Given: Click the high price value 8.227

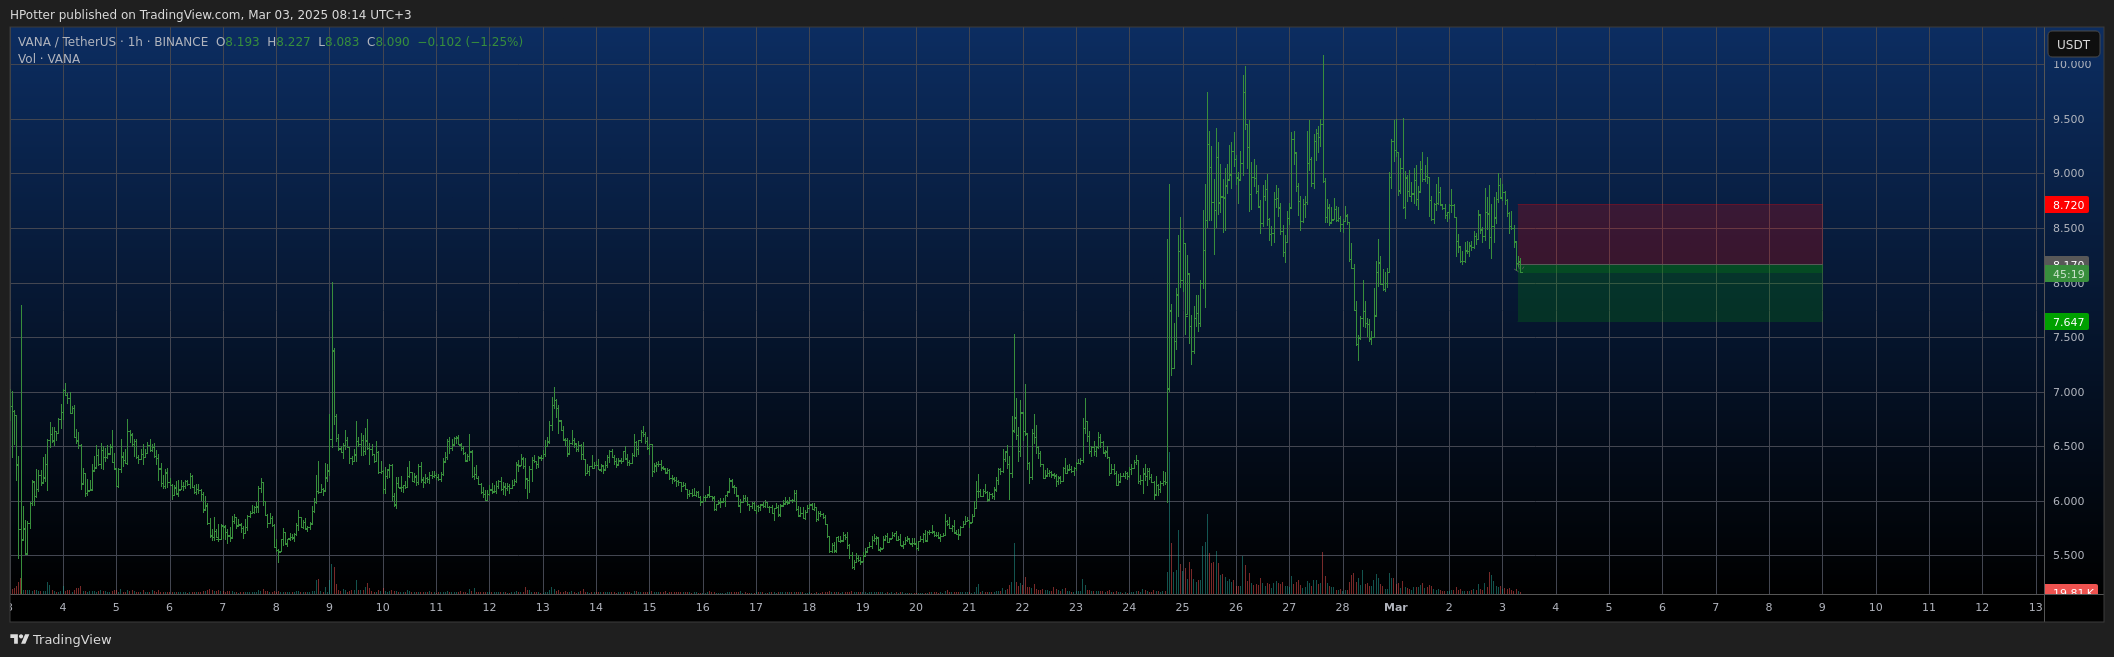Looking at the screenshot, I should 293,42.
